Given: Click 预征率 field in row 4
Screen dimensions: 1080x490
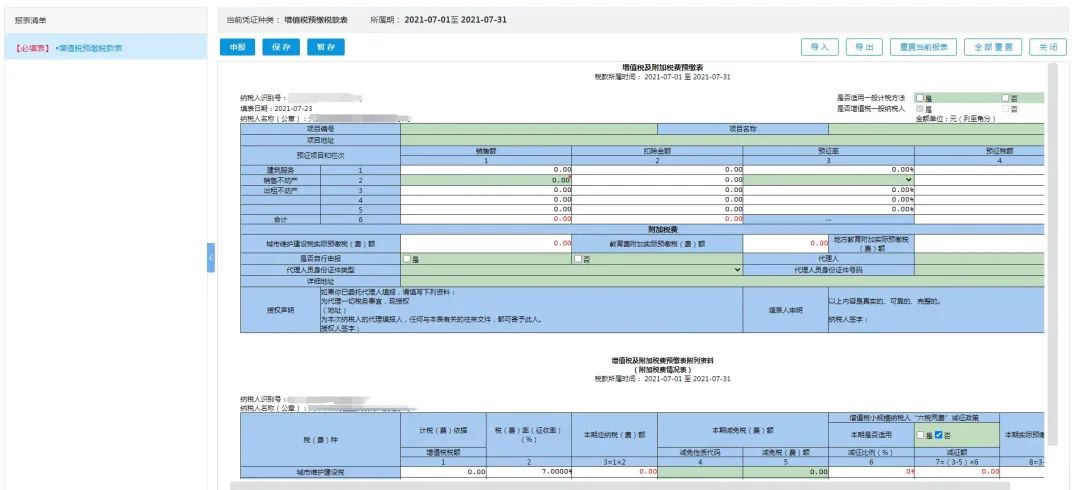Looking at the screenshot, I should (x=829, y=199).
